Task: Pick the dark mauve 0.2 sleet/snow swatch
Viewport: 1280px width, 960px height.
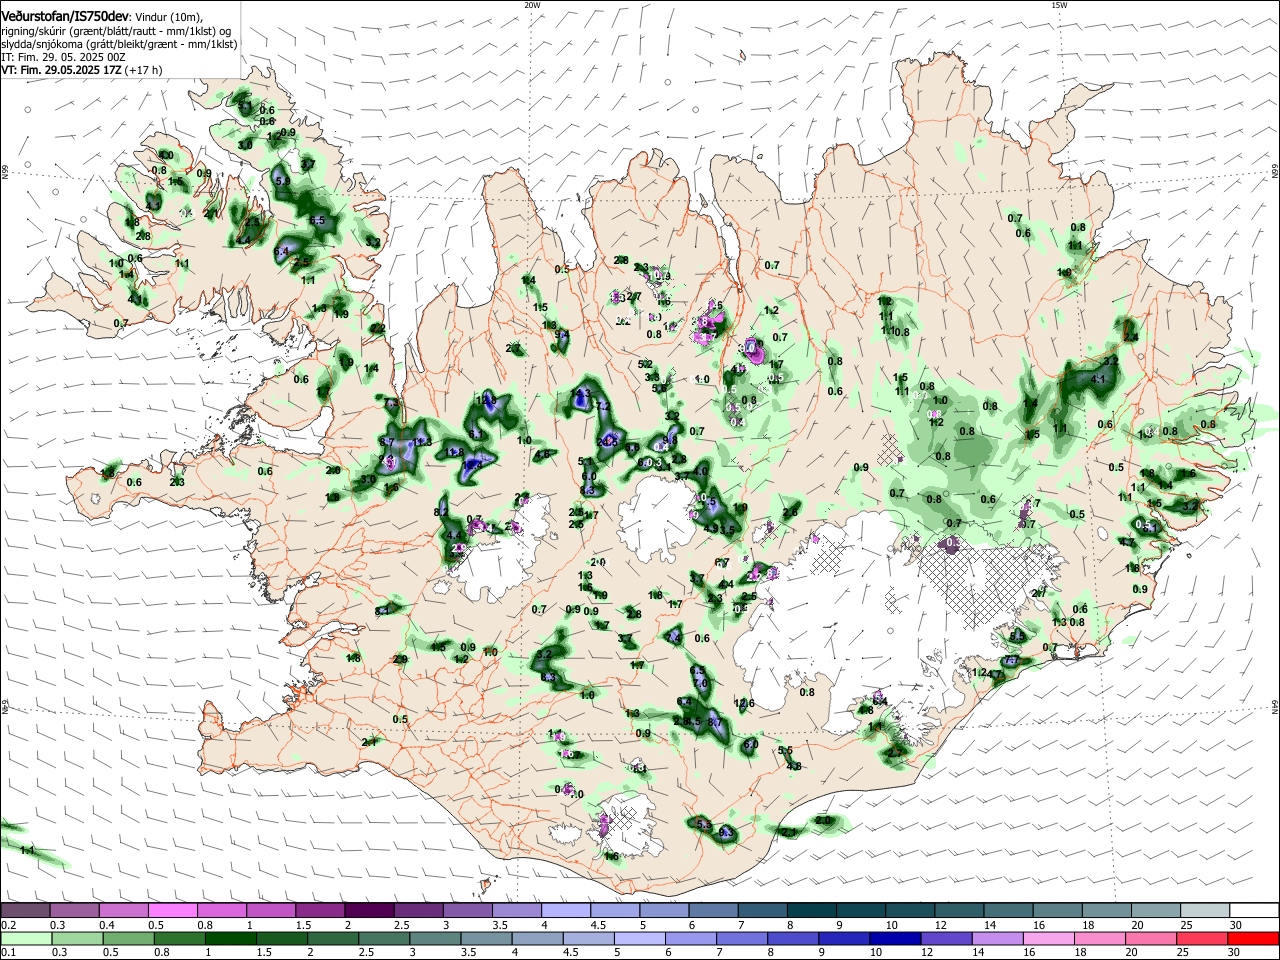Action: point(25,910)
